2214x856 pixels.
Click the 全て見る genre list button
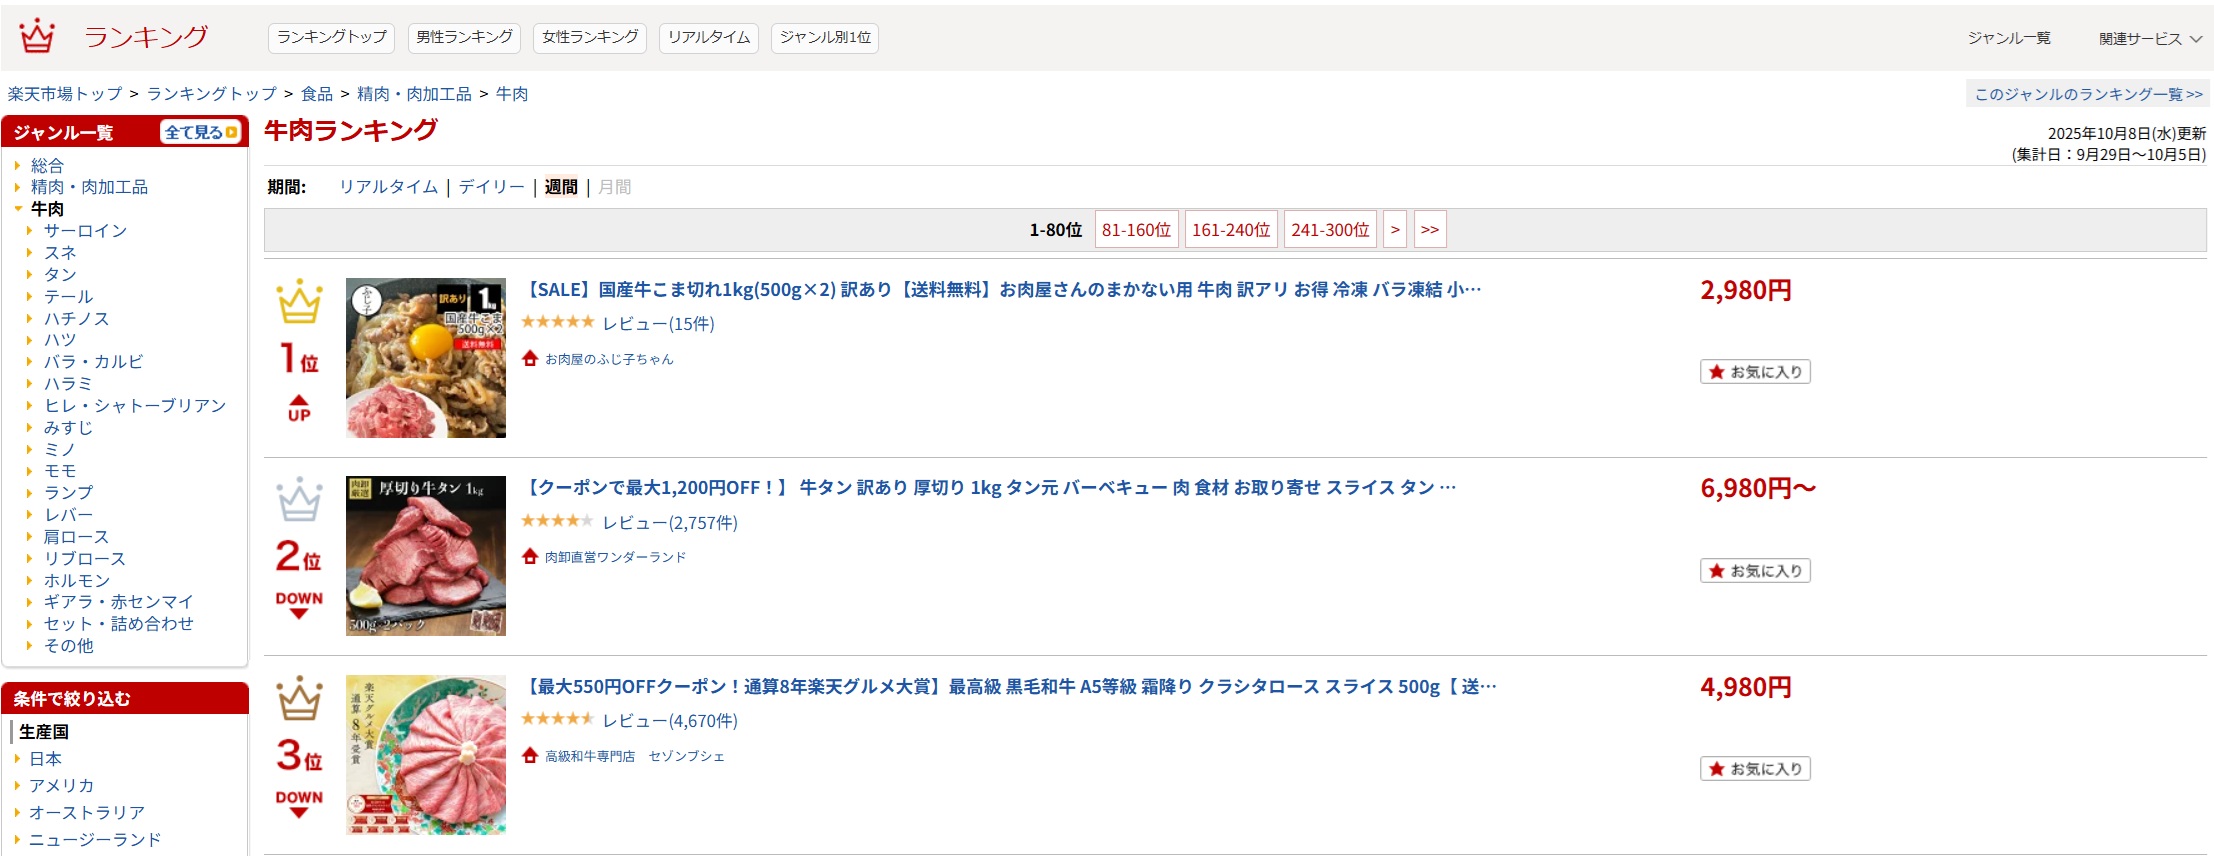click(x=201, y=132)
